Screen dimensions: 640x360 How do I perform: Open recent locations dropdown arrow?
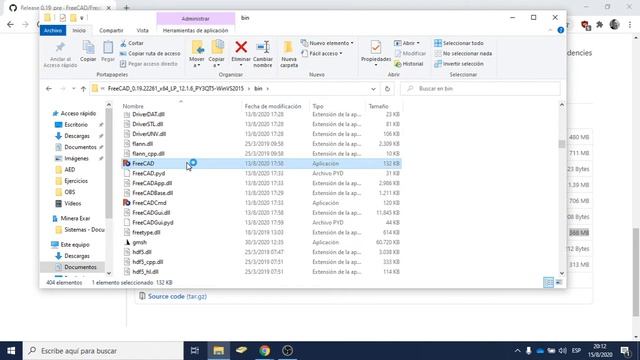73,89
